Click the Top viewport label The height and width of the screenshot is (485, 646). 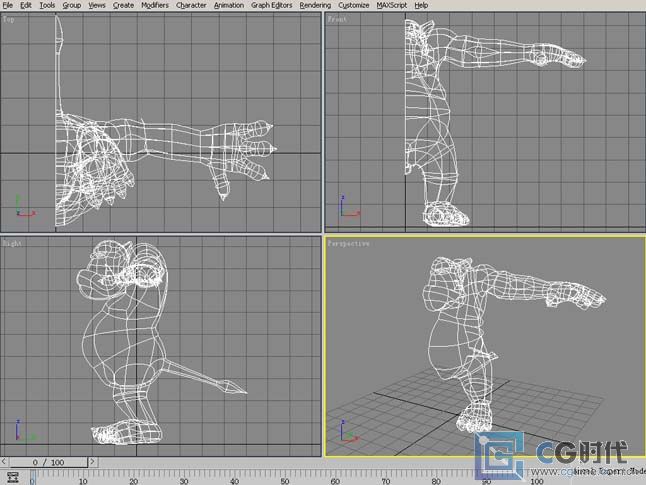pyautogui.click(x=9, y=19)
